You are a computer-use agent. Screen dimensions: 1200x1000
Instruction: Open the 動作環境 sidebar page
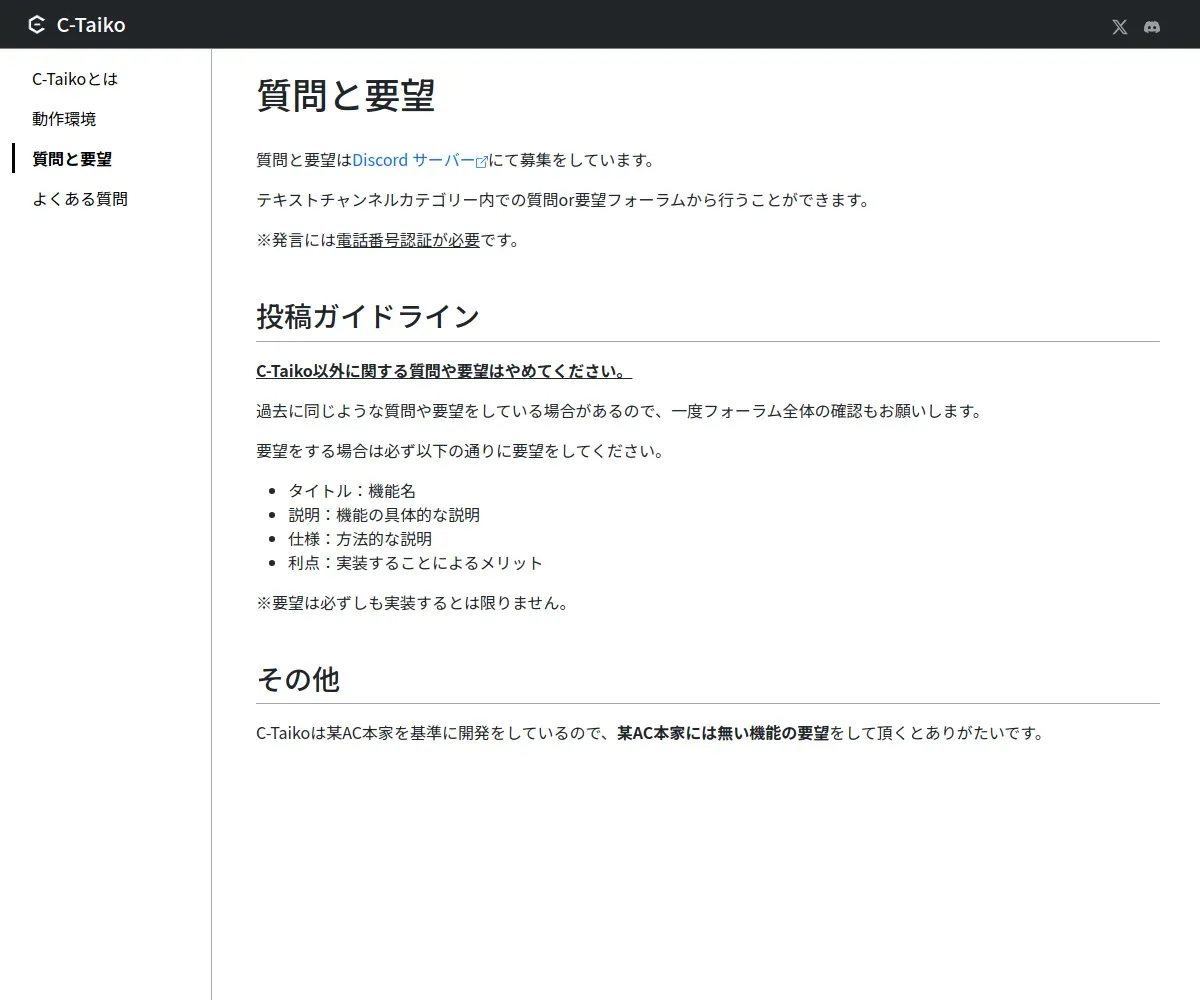tap(64, 119)
